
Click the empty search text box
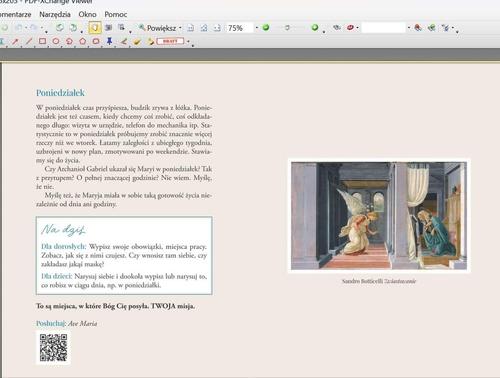coord(383,28)
